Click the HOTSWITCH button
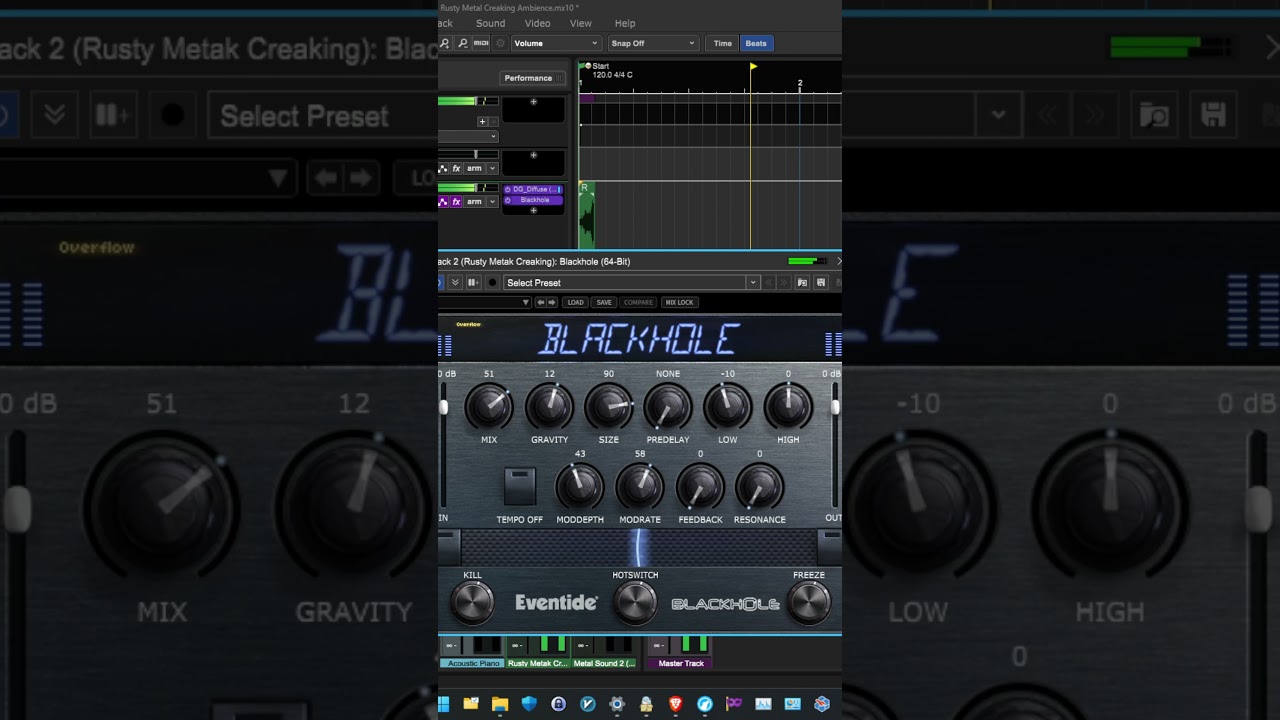 tap(635, 601)
